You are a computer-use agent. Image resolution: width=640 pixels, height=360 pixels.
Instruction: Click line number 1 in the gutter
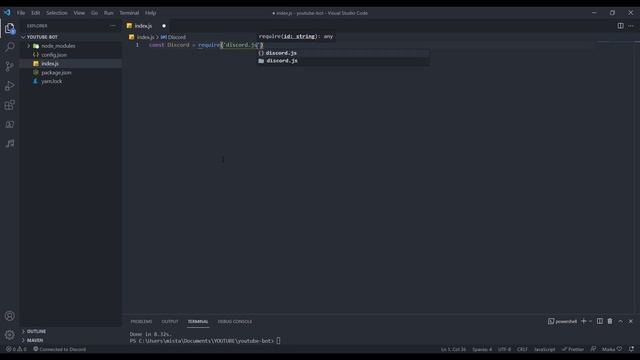click(x=137, y=45)
